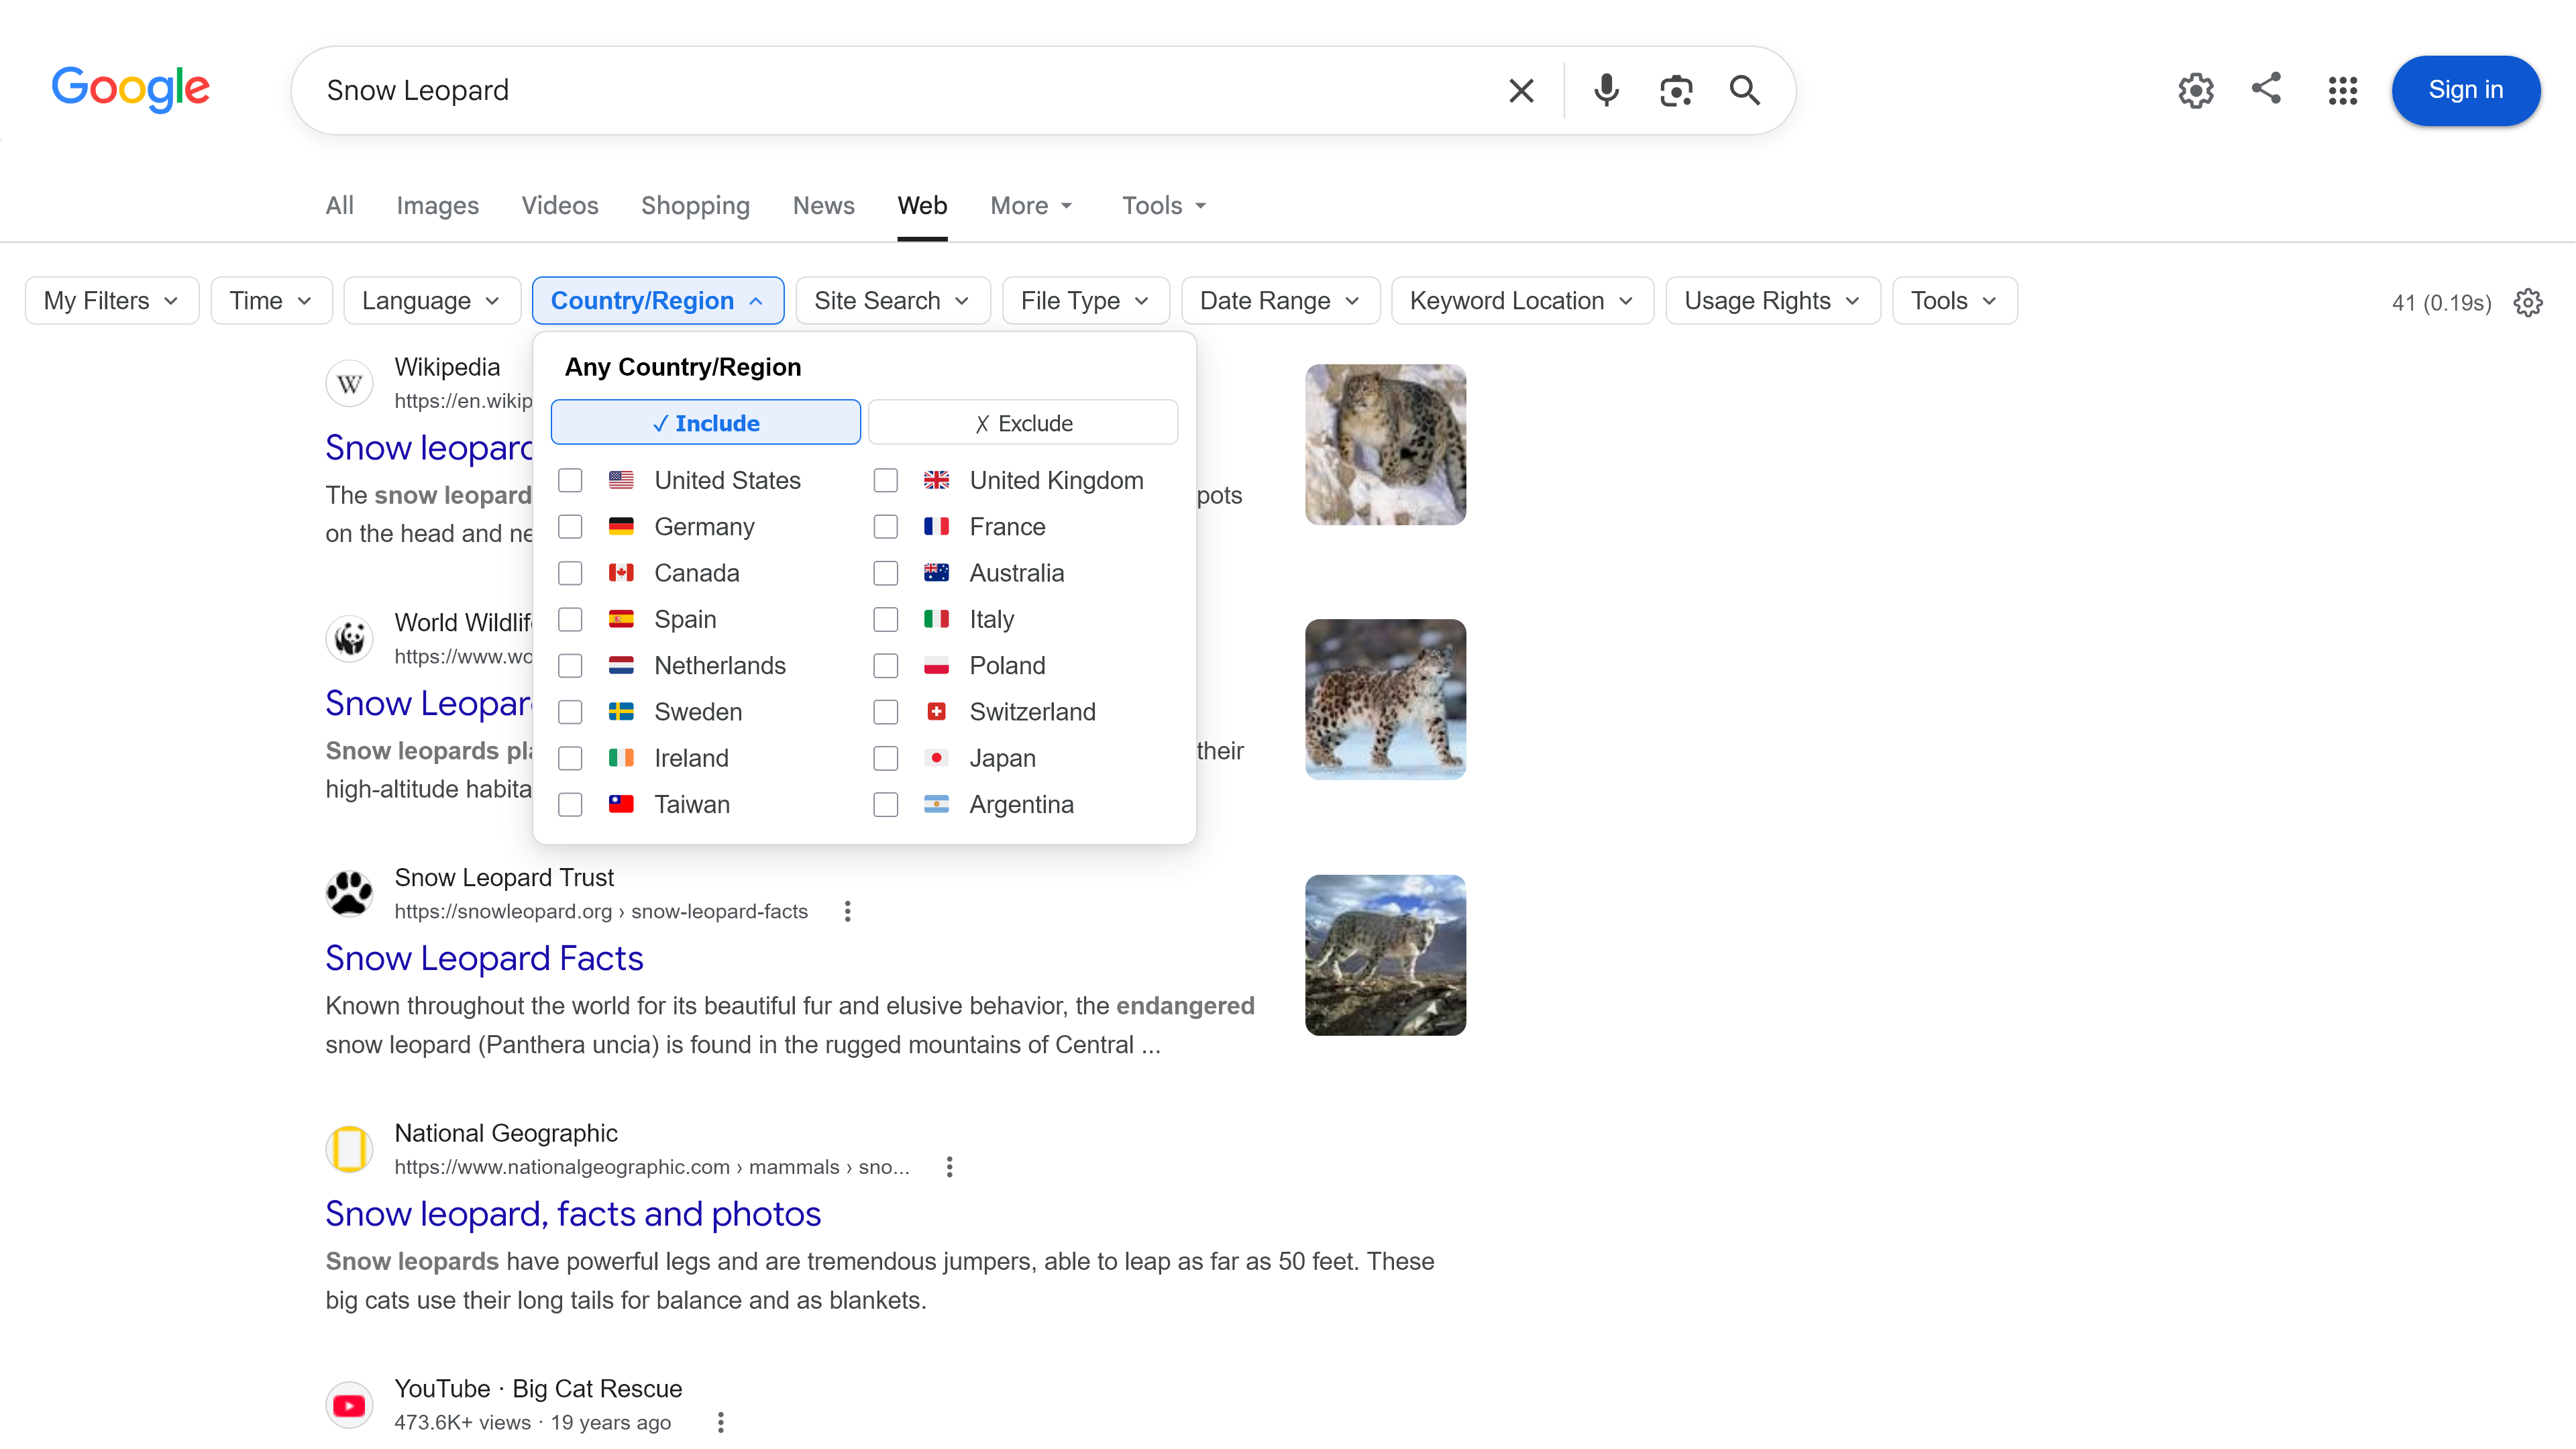Collapse the Country/Region dropdown
The width and height of the screenshot is (2576, 1449).
[658, 301]
